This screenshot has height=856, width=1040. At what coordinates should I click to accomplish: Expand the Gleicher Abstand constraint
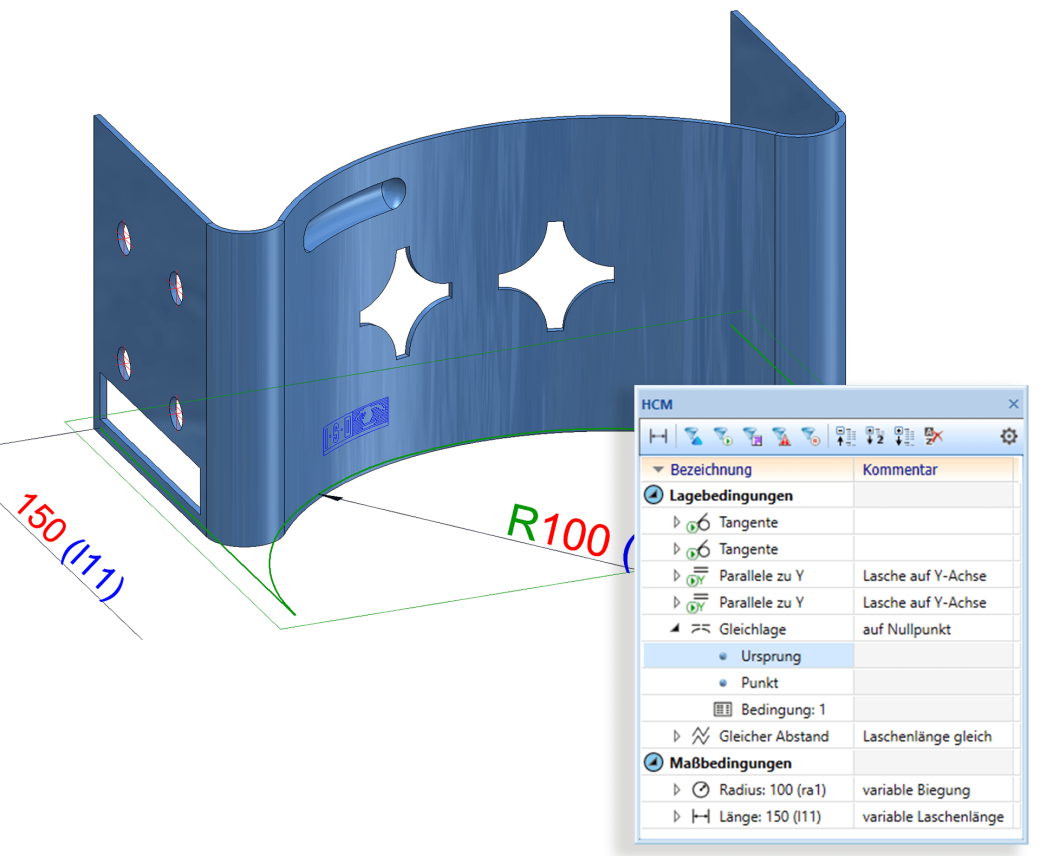coord(677,736)
